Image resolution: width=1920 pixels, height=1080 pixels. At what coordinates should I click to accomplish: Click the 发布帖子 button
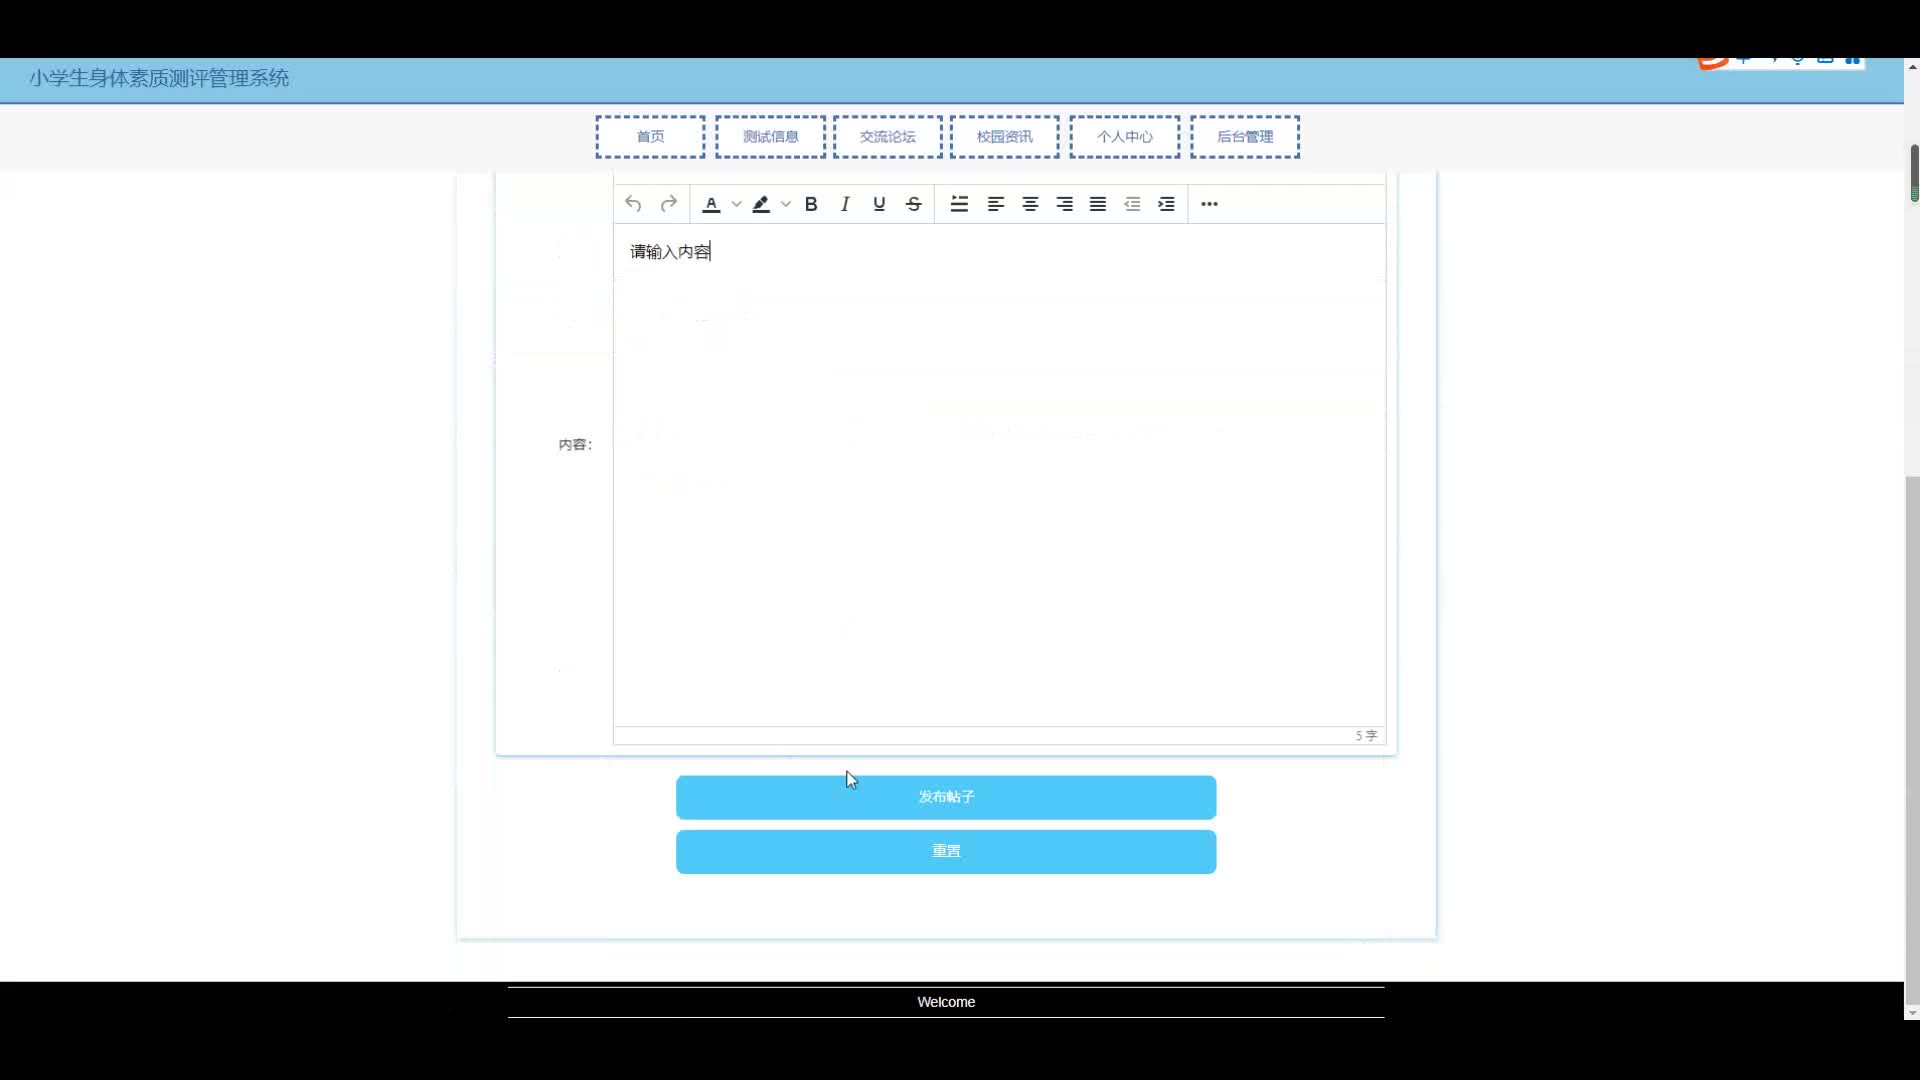[x=945, y=797]
